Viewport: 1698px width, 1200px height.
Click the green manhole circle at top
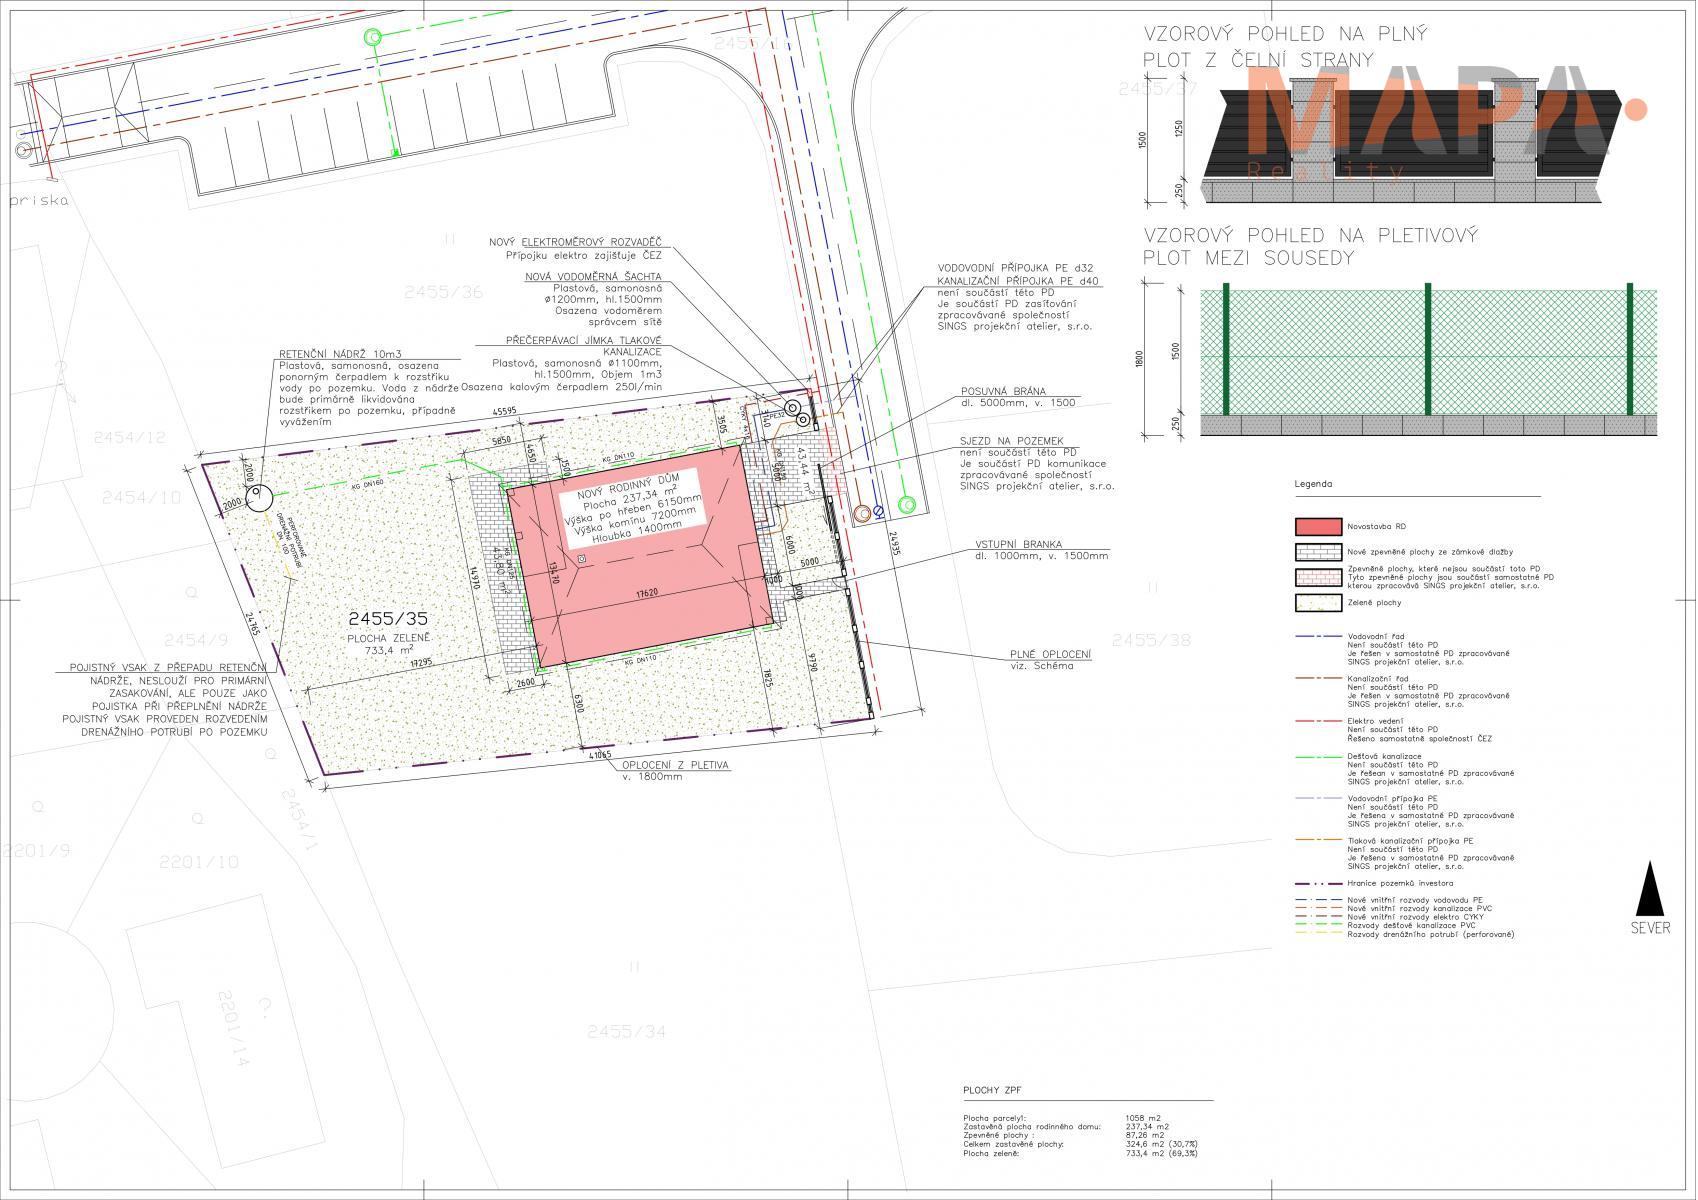click(x=372, y=38)
